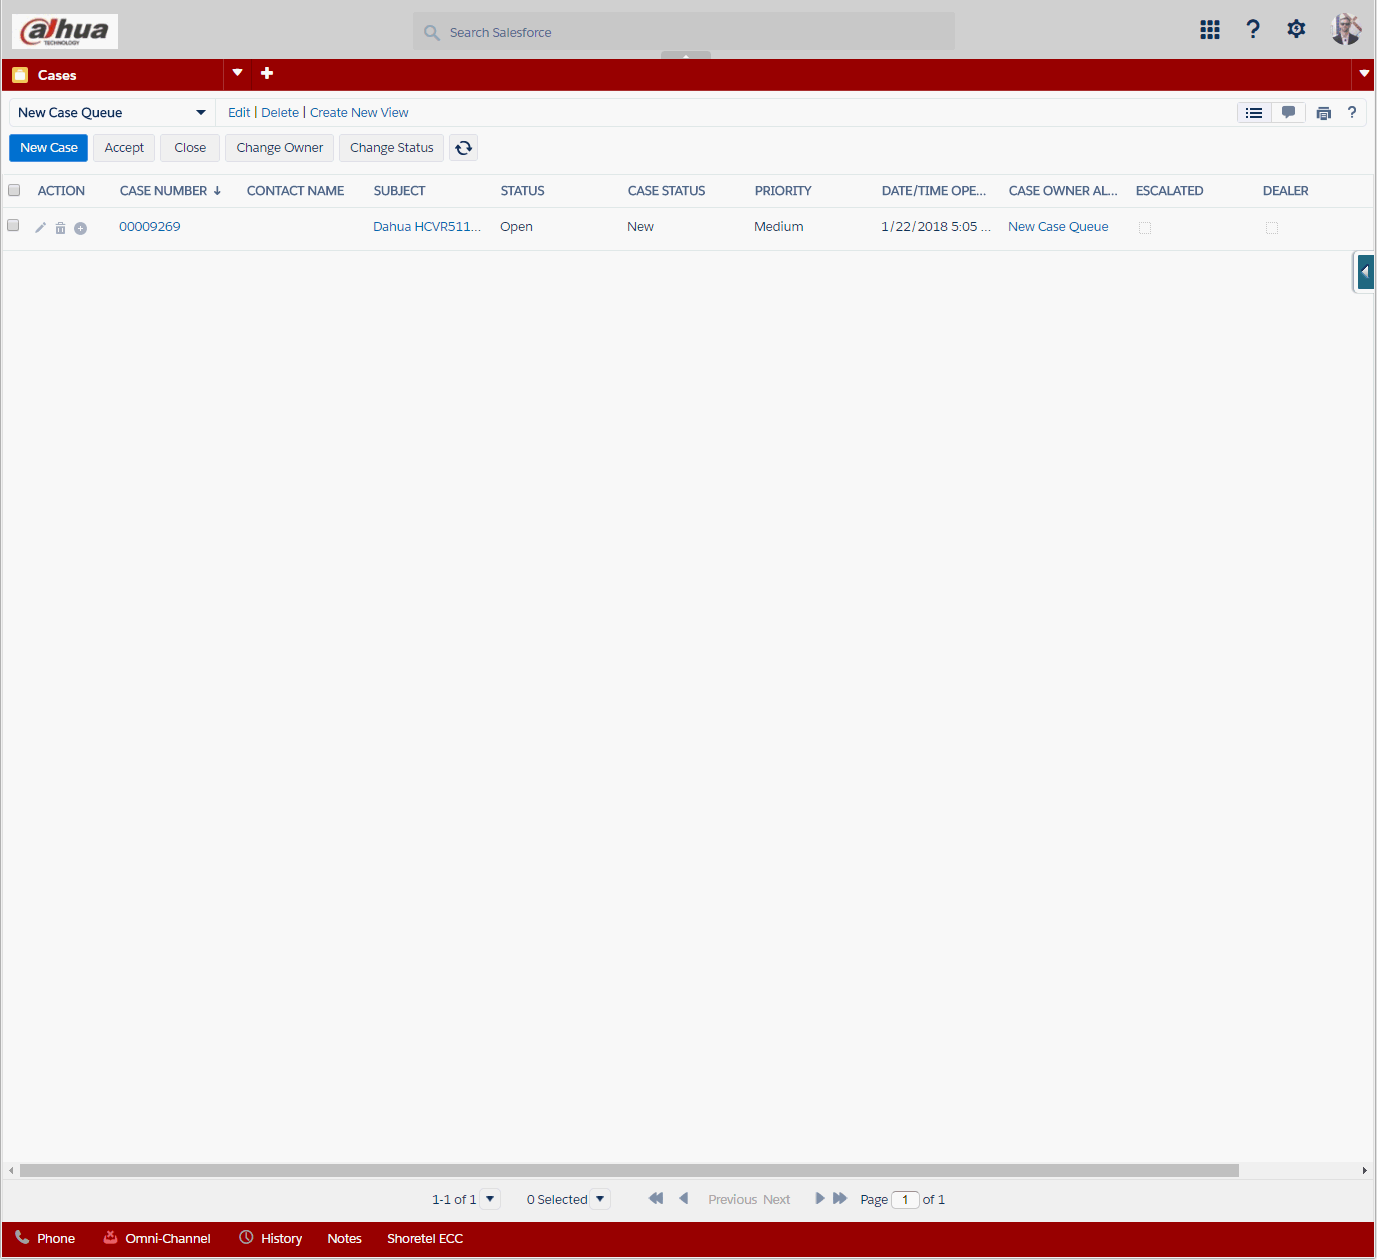The width and height of the screenshot is (1377, 1260).
Task: Click the page number input field
Action: 905,1199
